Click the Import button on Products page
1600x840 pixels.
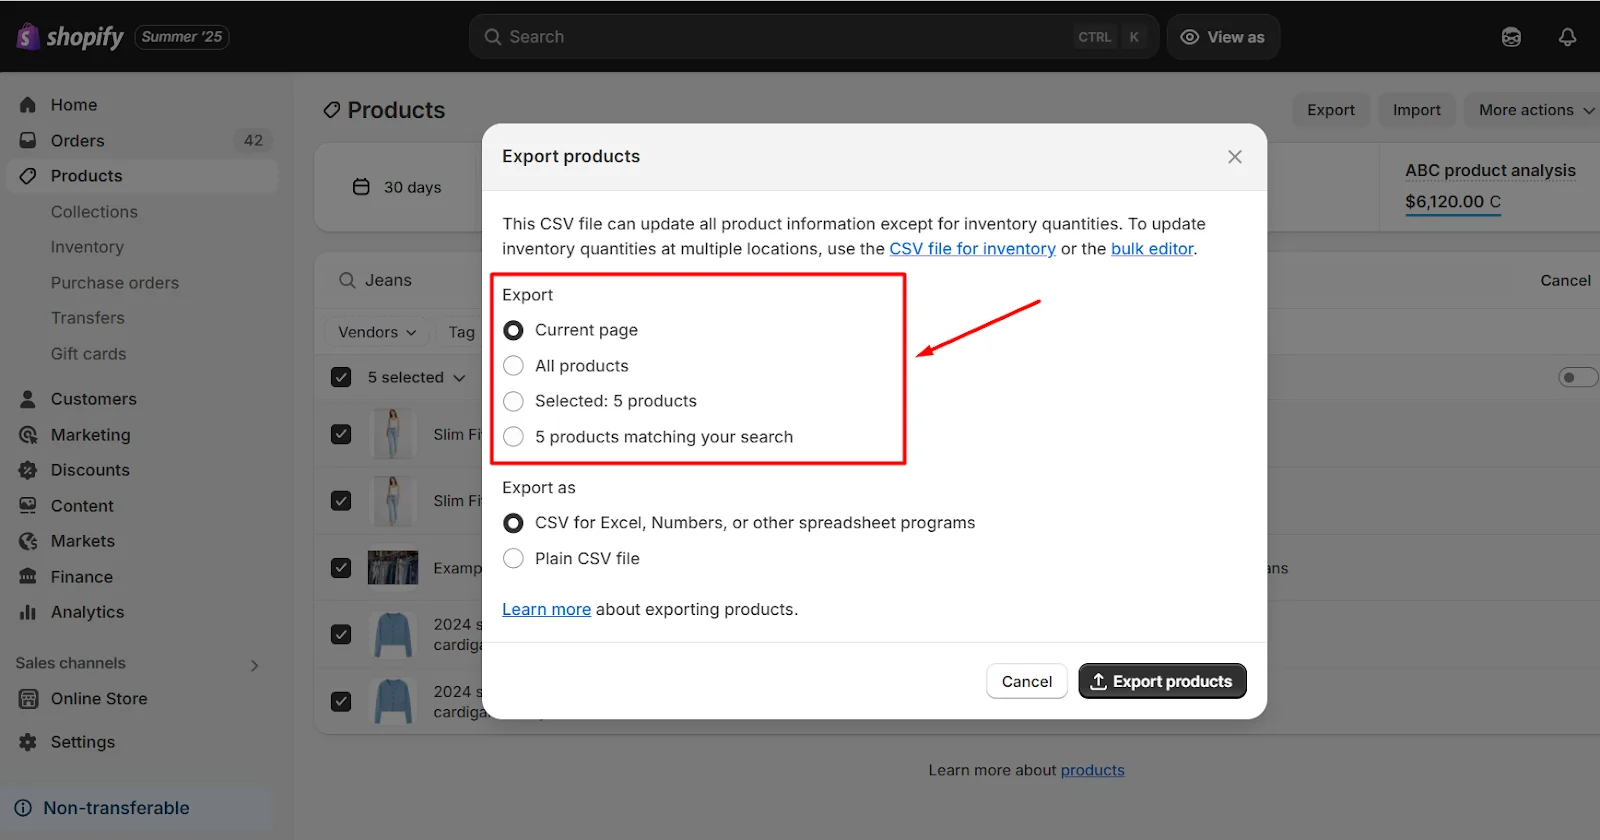pyautogui.click(x=1416, y=110)
